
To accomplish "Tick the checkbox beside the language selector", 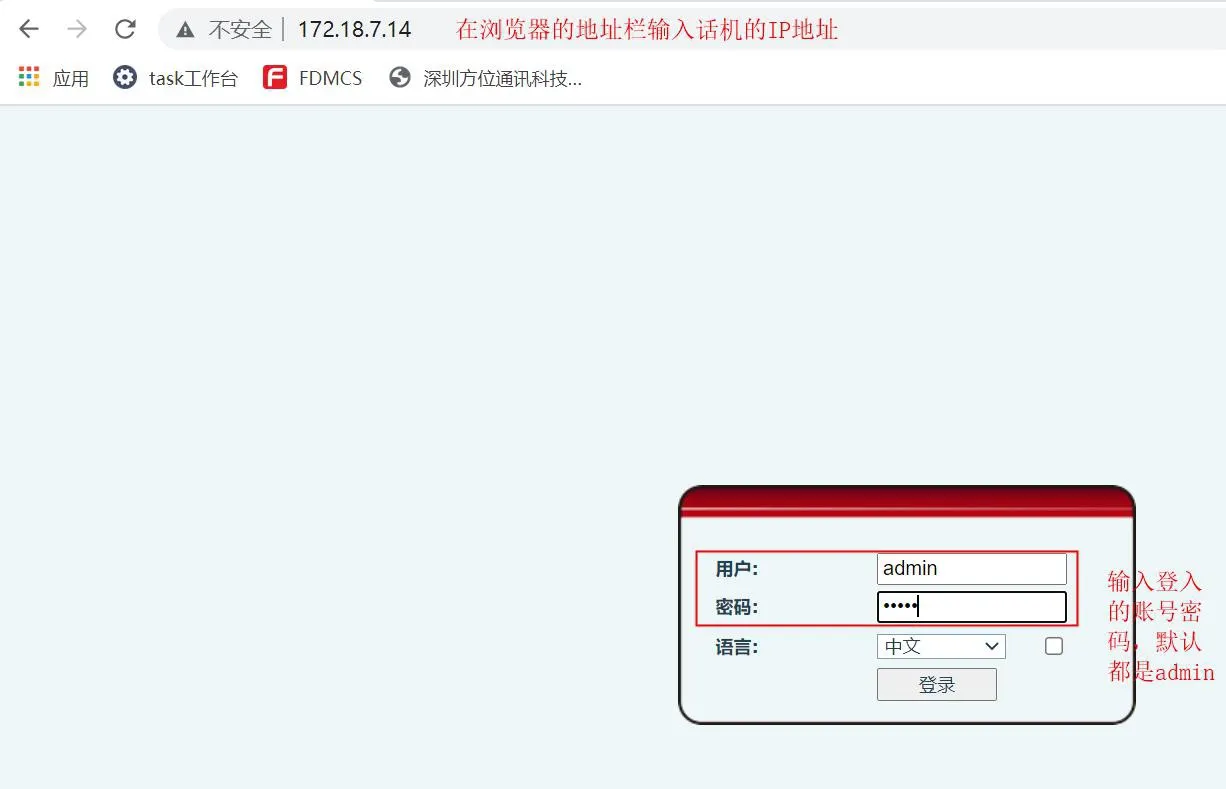I will (x=1053, y=646).
